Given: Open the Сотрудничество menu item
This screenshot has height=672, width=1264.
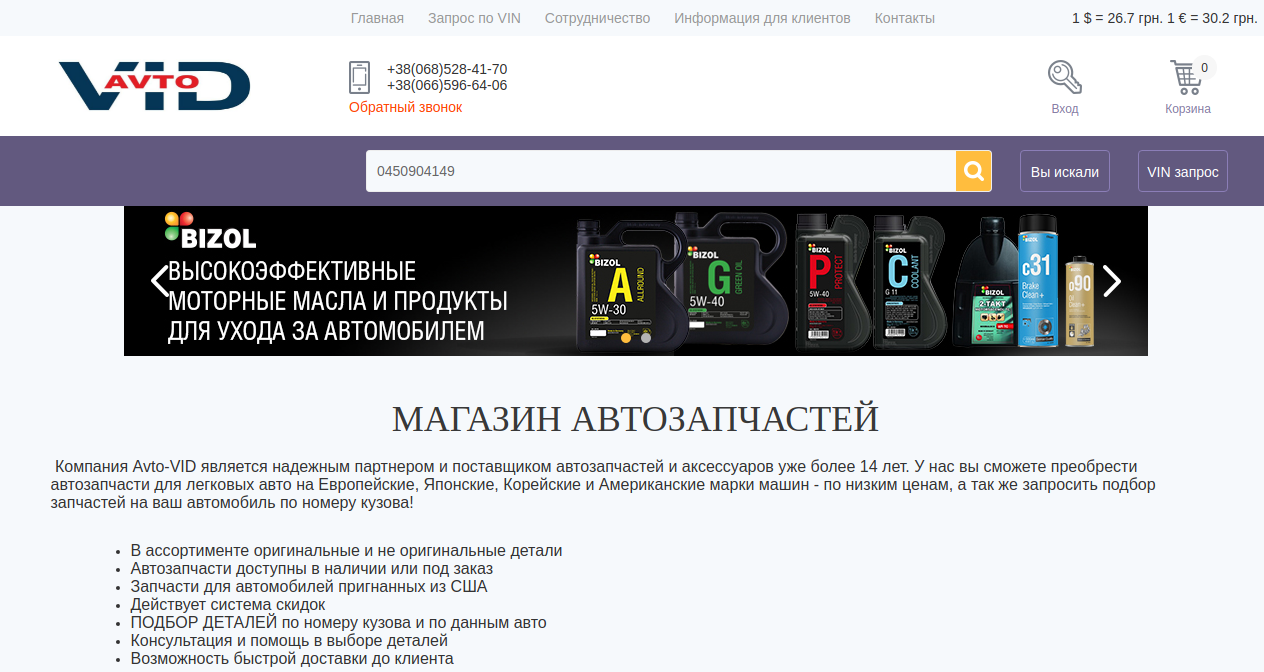Looking at the screenshot, I should coord(597,18).
